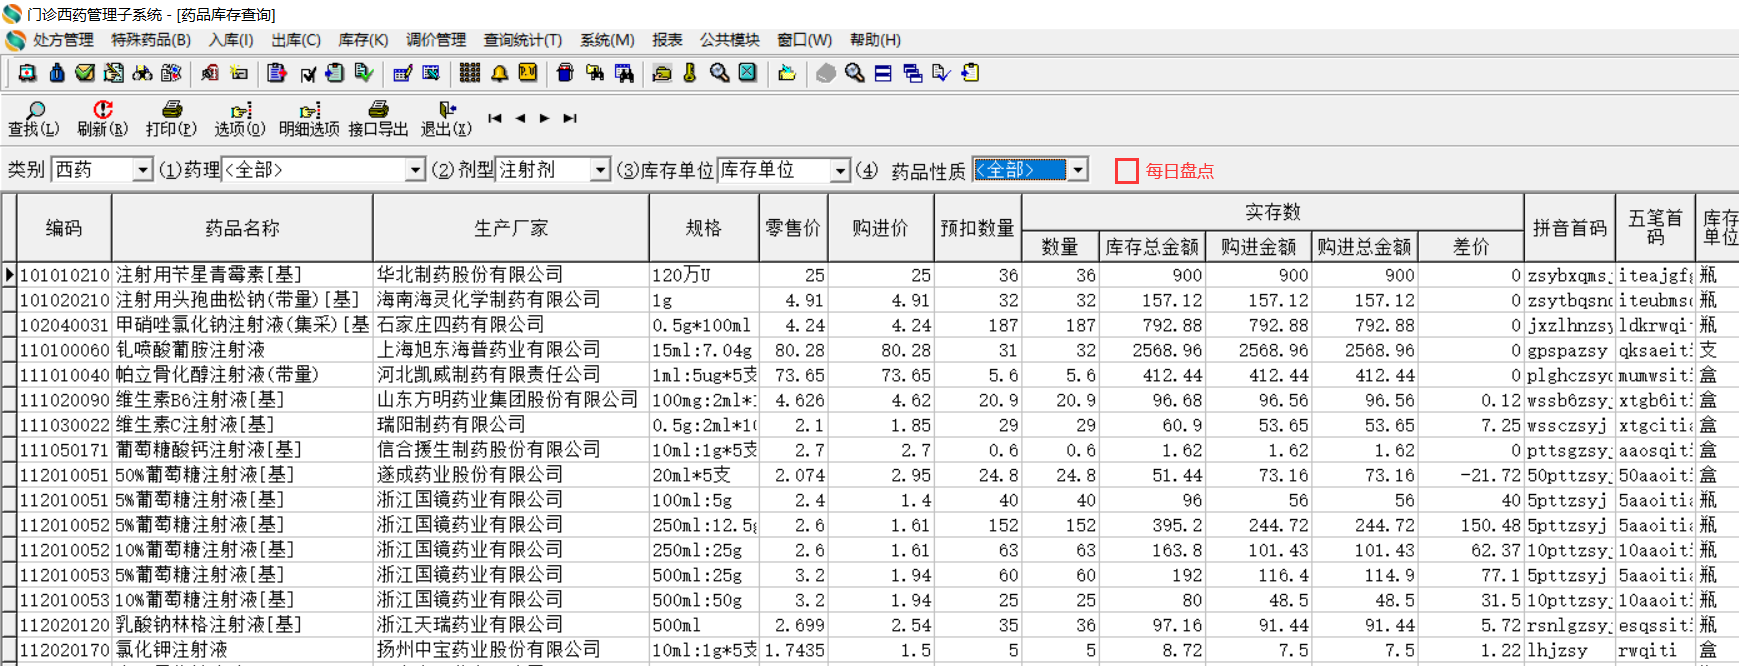This screenshot has width=1739, height=666.
Task: Click the yellow P.M toolbar icon
Action: [x=527, y=73]
